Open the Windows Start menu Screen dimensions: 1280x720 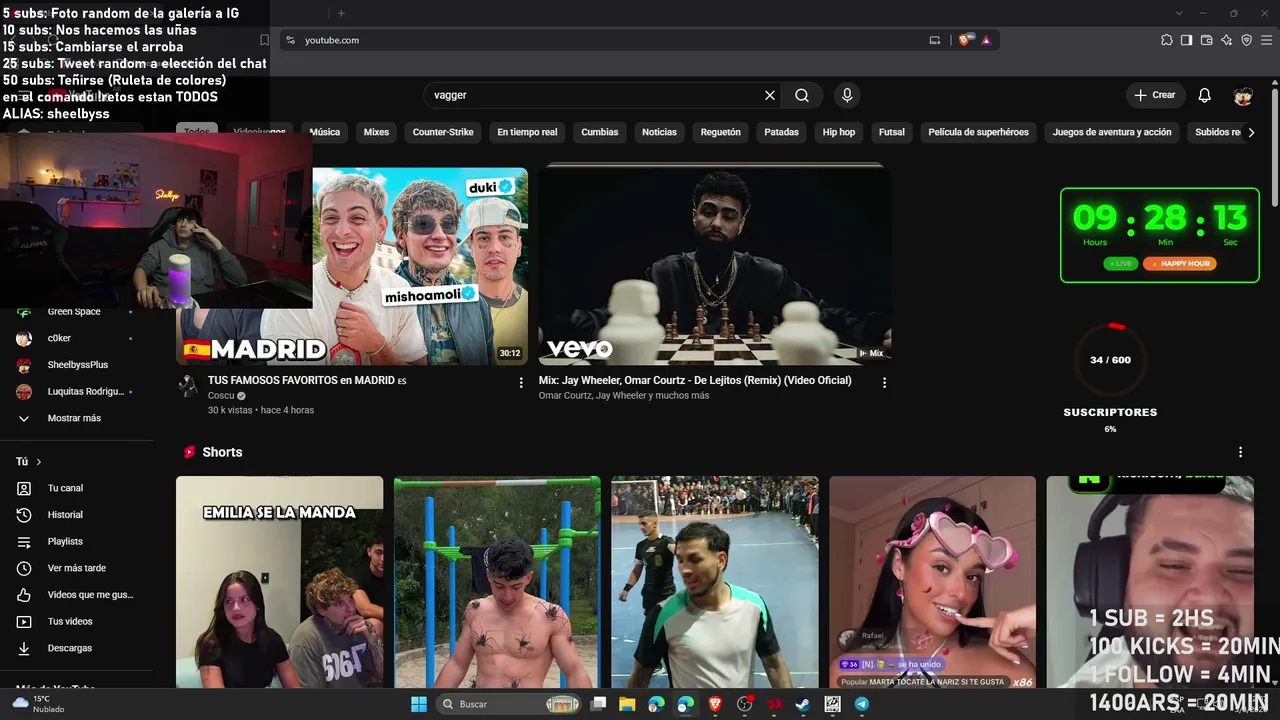pos(419,704)
